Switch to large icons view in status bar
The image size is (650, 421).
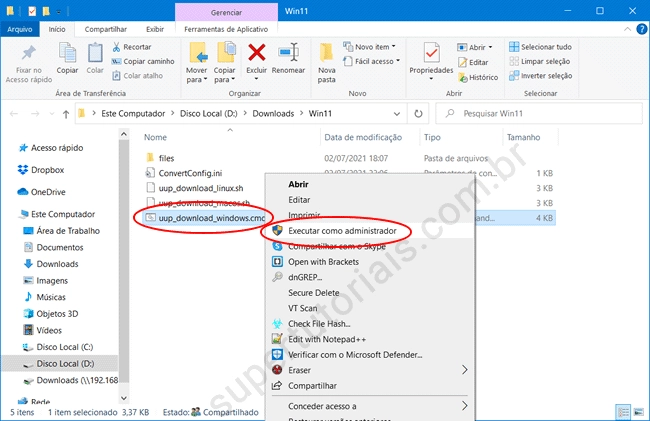pyautogui.click(x=639, y=412)
